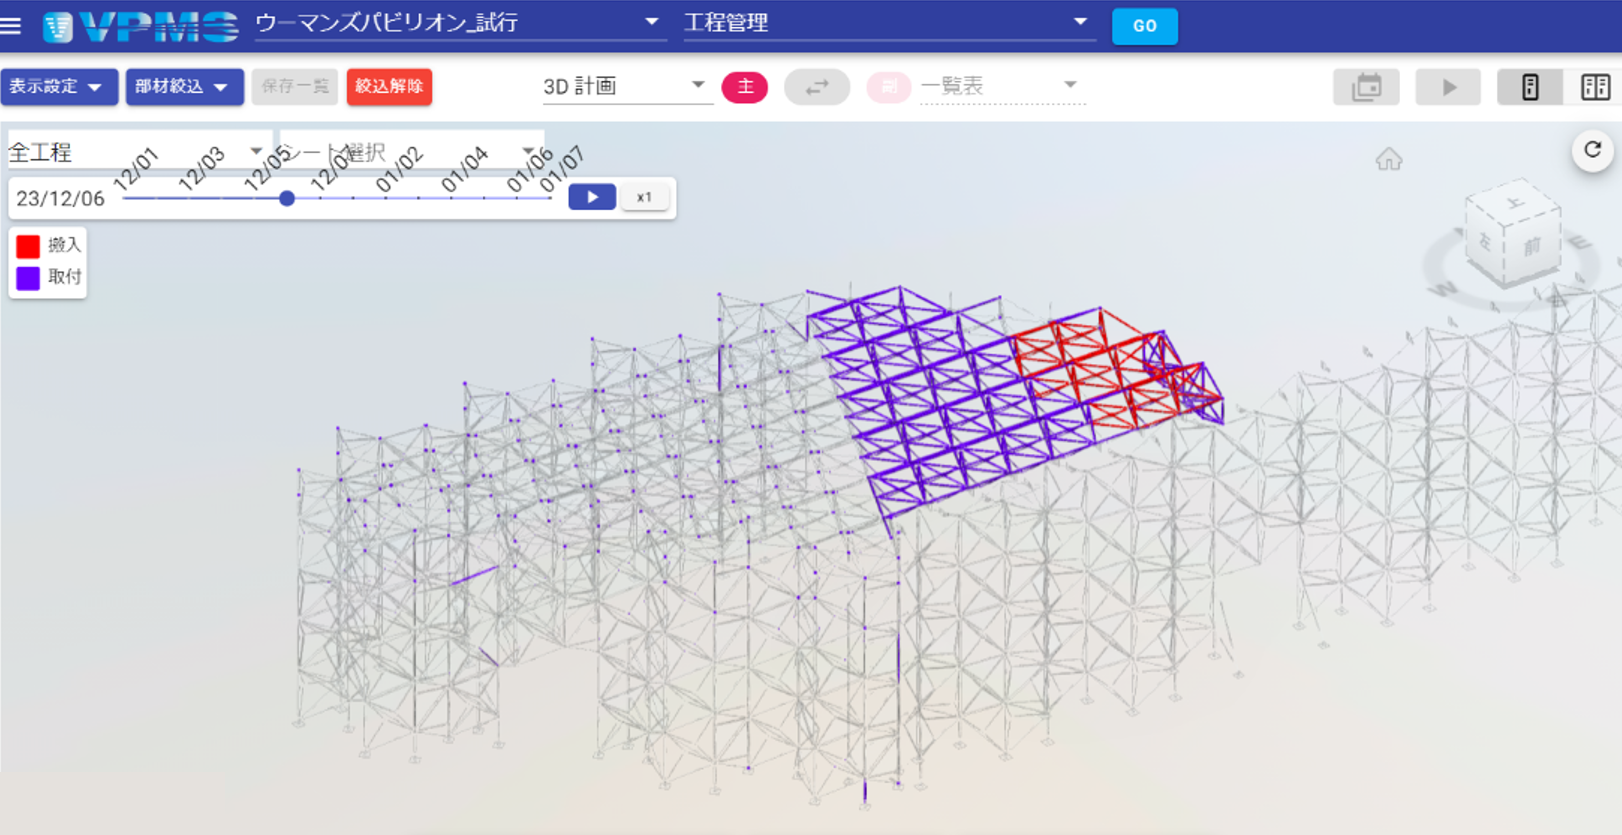
Task: Select the 主 (main) view toggle
Action: coord(745,87)
